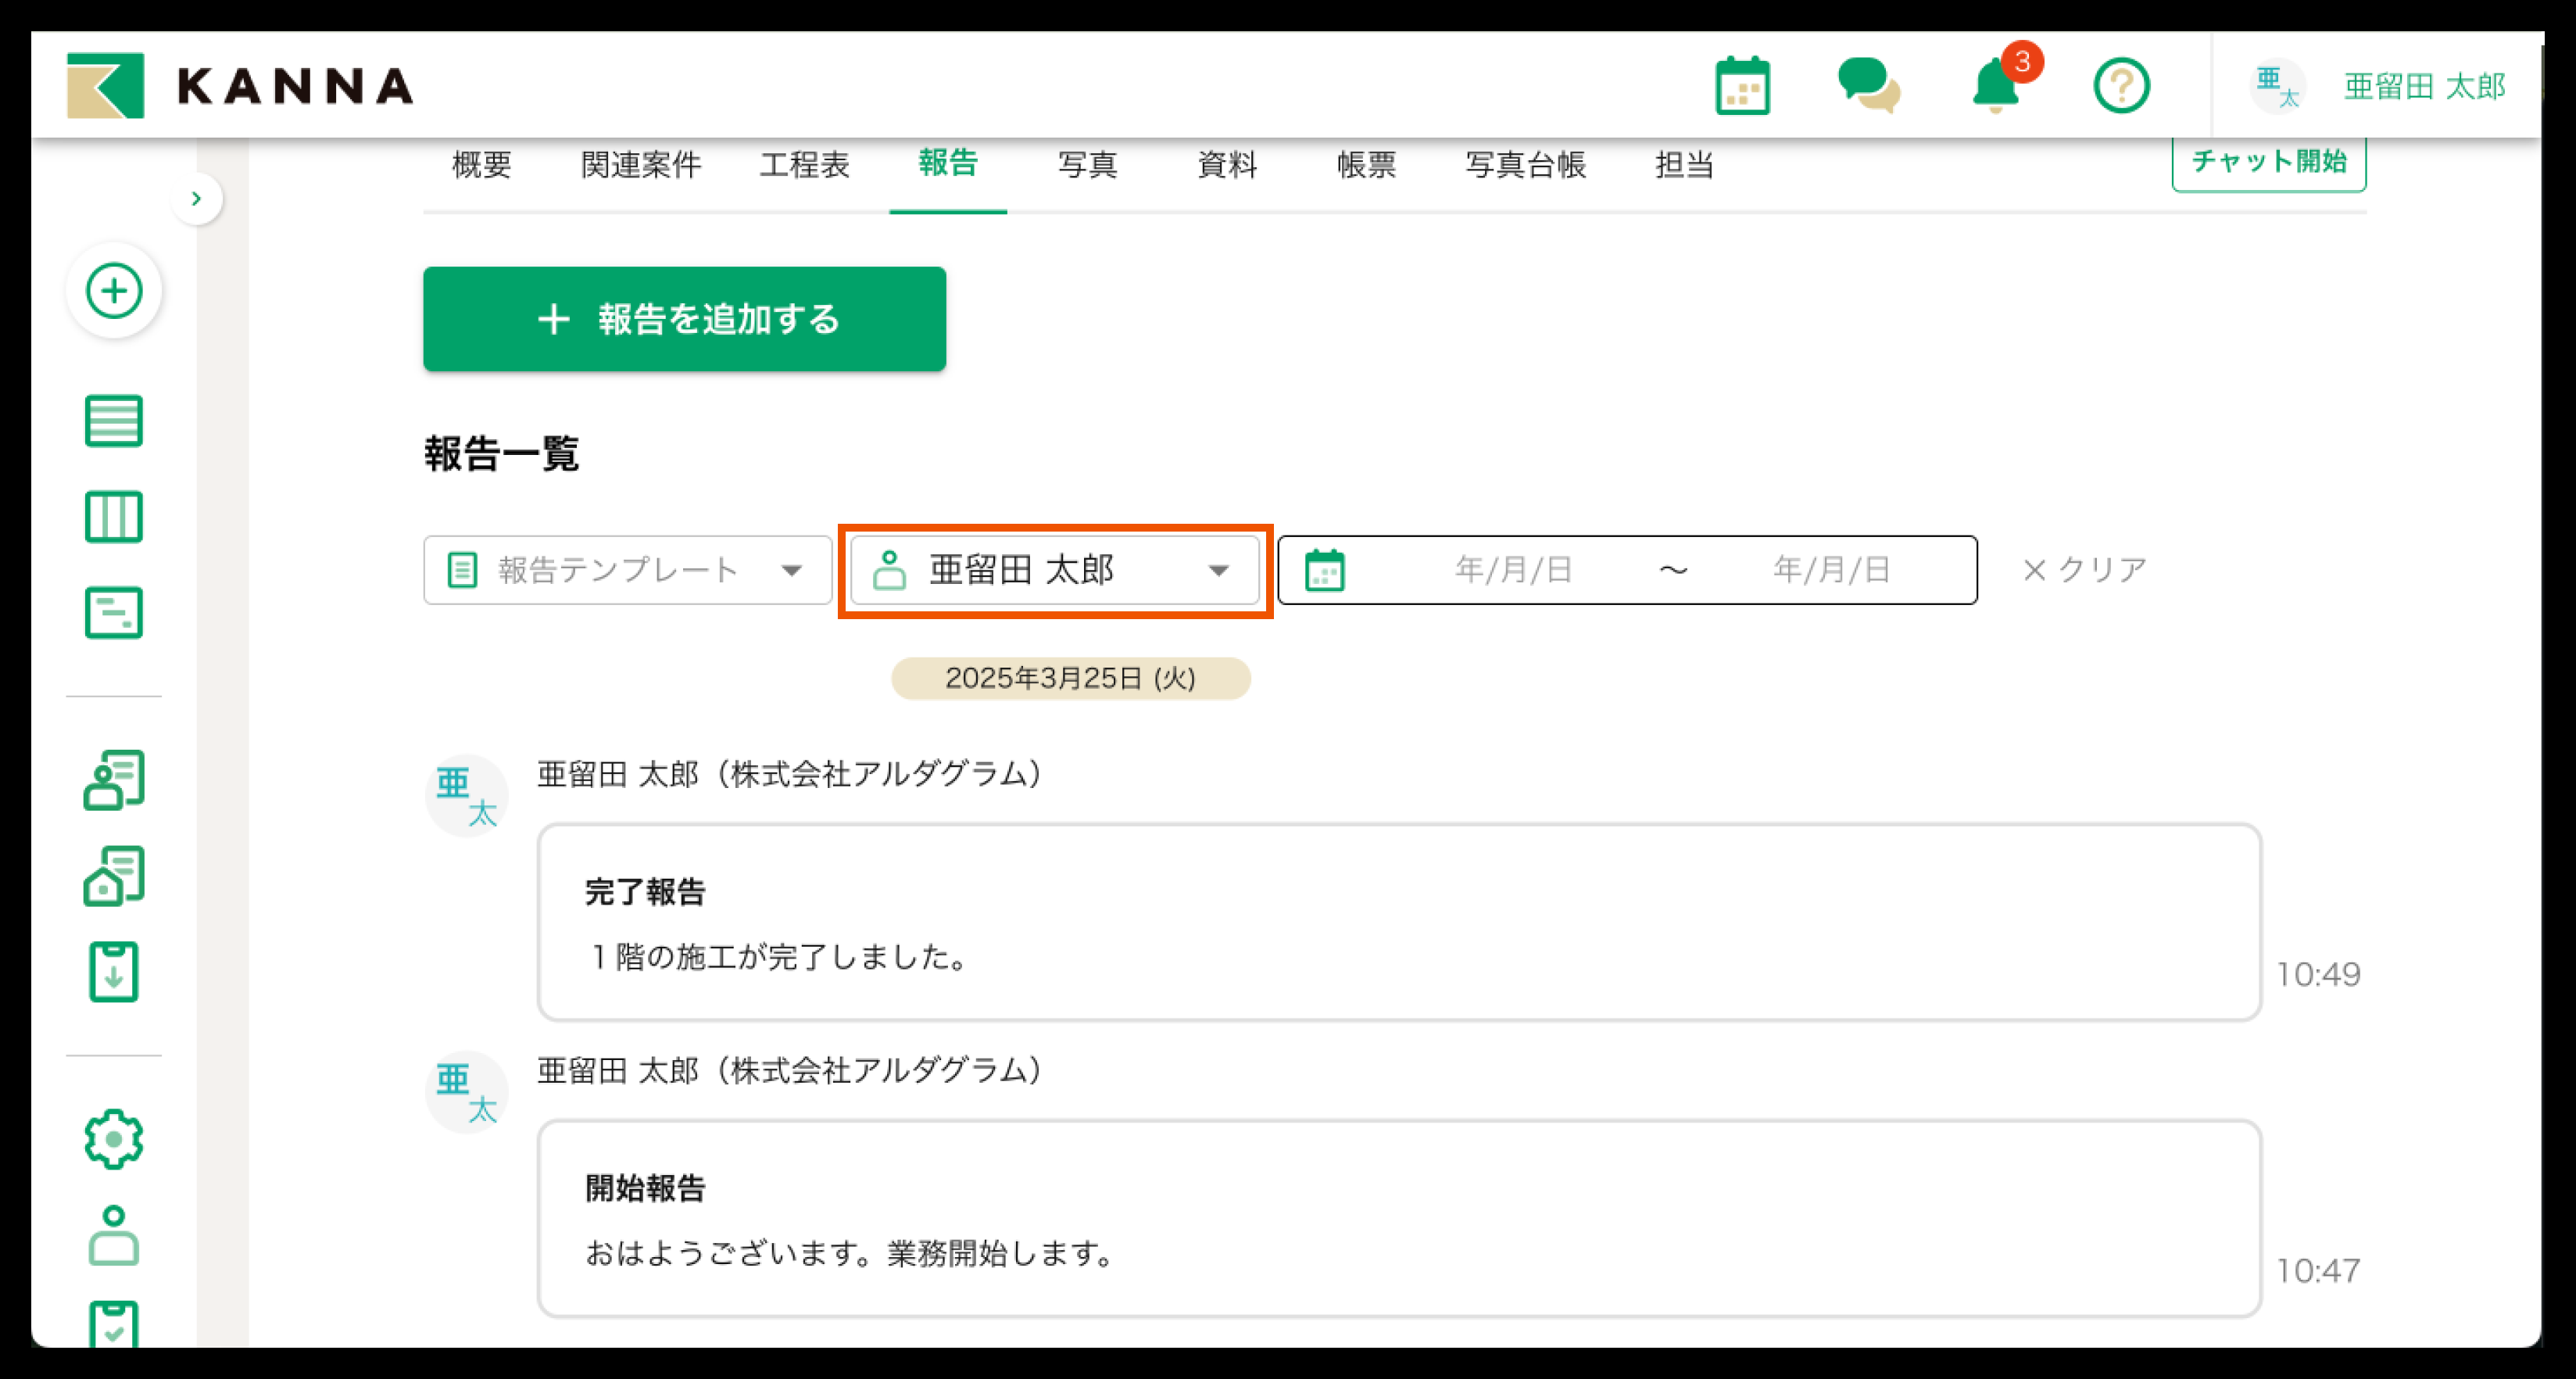Expand the sidebar with the chevron arrow
Screen dimensions: 2576x1379
(197, 199)
